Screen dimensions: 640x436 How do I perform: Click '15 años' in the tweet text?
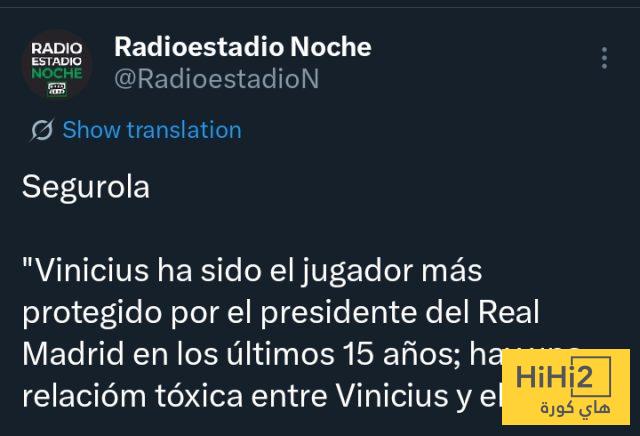(x=402, y=353)
